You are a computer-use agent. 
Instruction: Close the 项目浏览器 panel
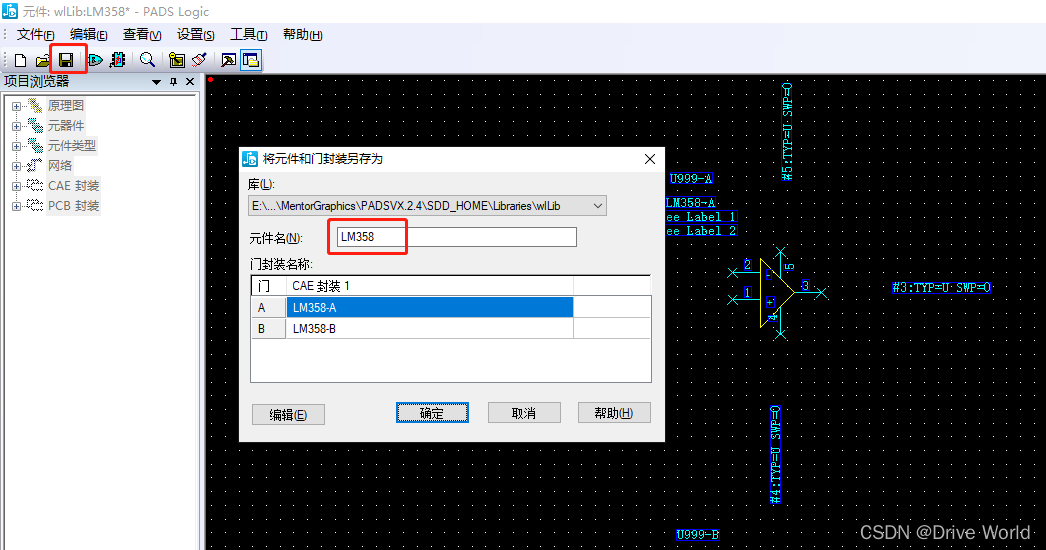(190, 81)
